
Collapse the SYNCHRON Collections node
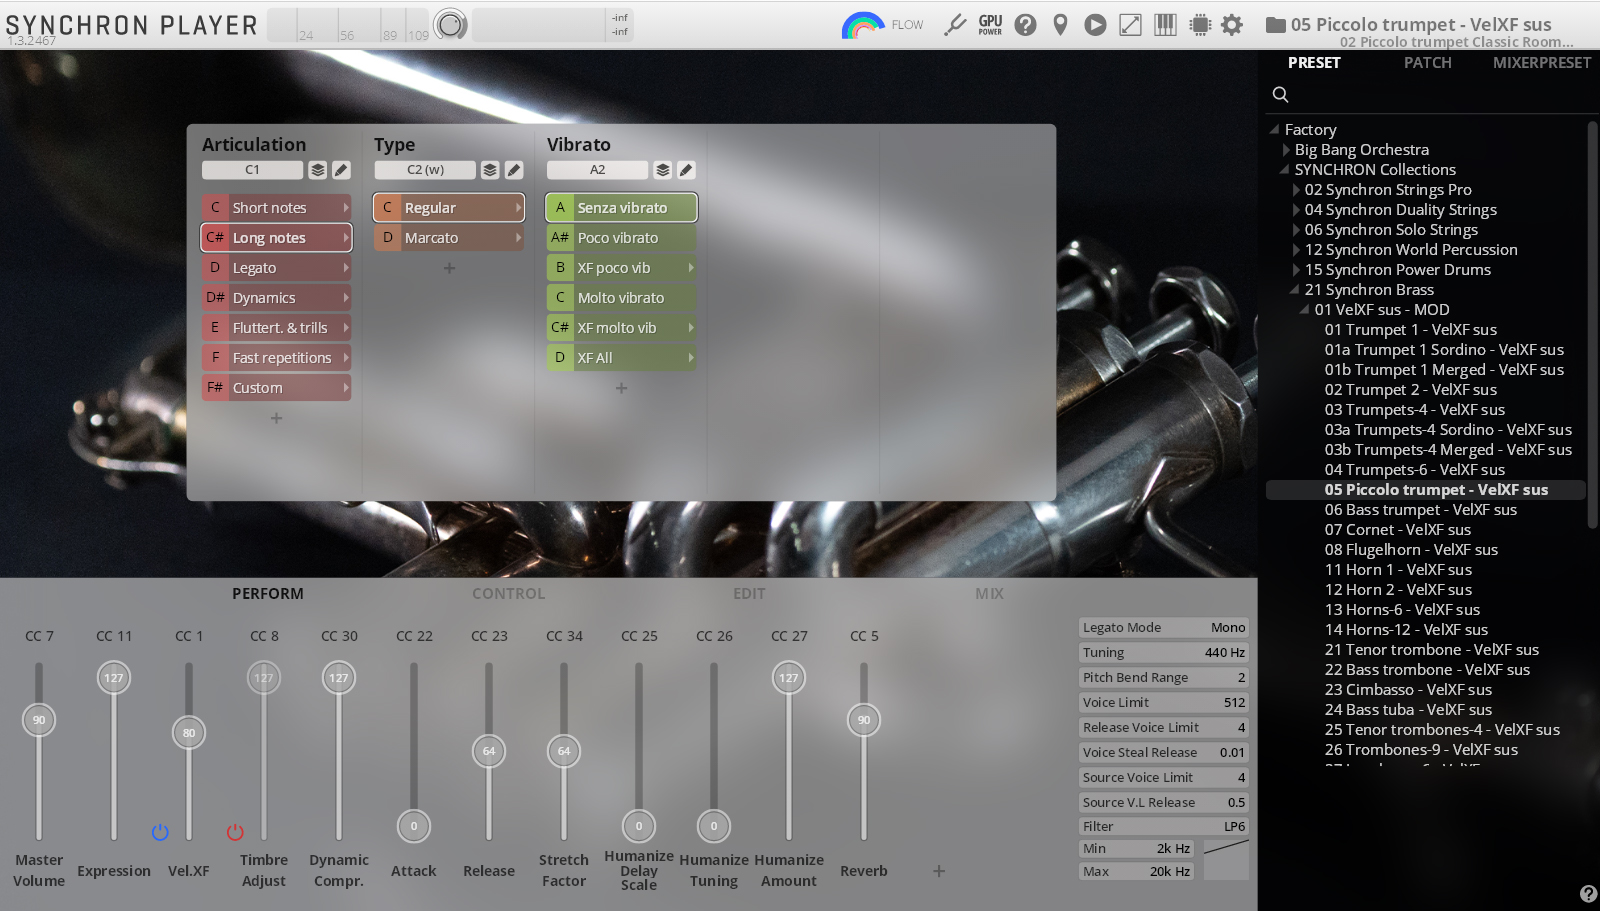point(1285,170)
